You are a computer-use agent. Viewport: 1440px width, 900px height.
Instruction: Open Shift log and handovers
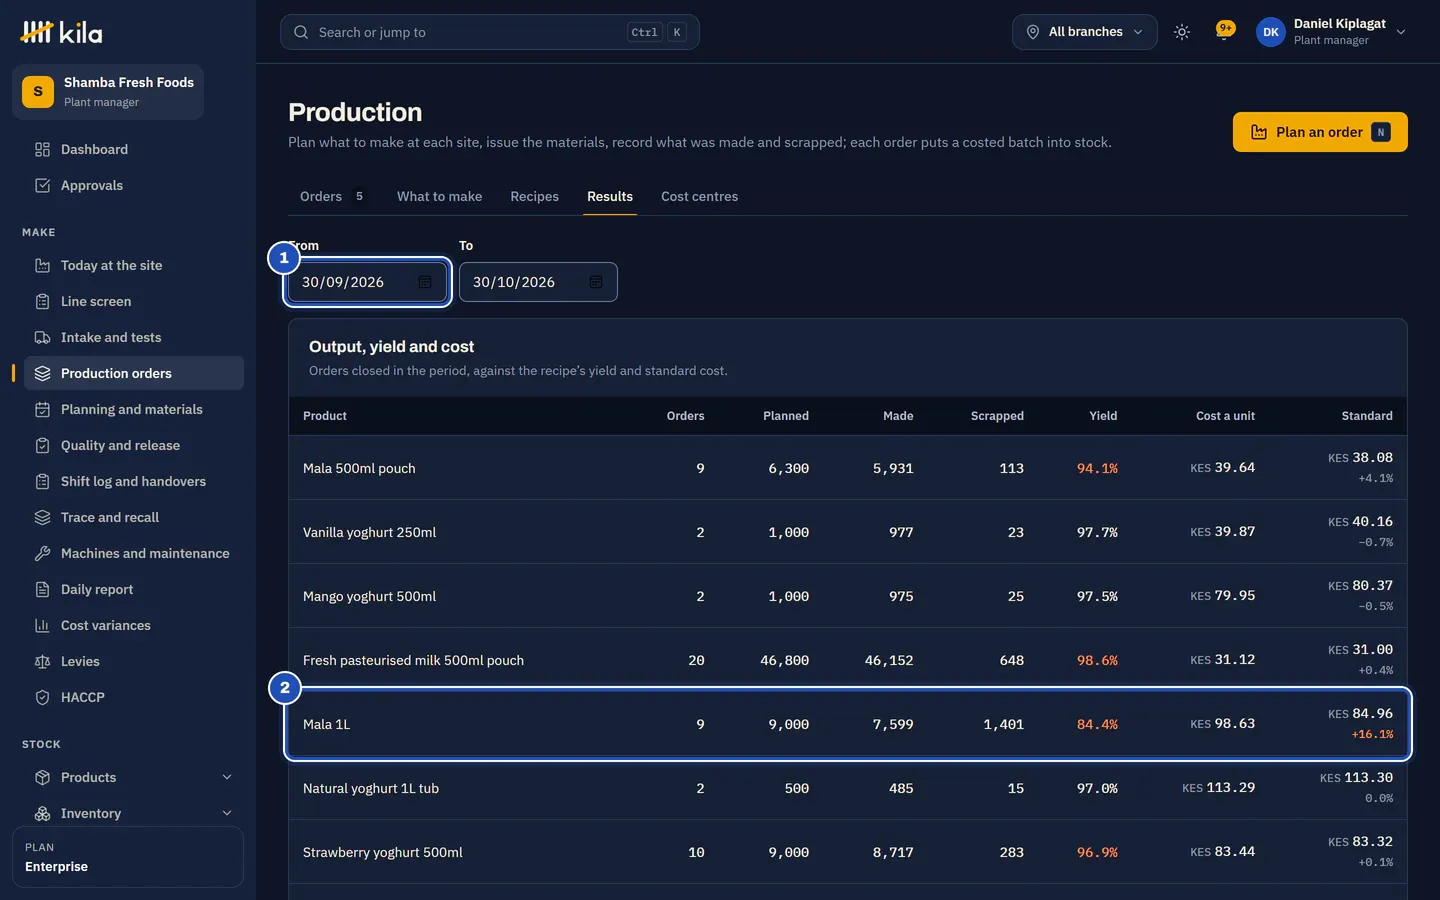tap(134, 481)
